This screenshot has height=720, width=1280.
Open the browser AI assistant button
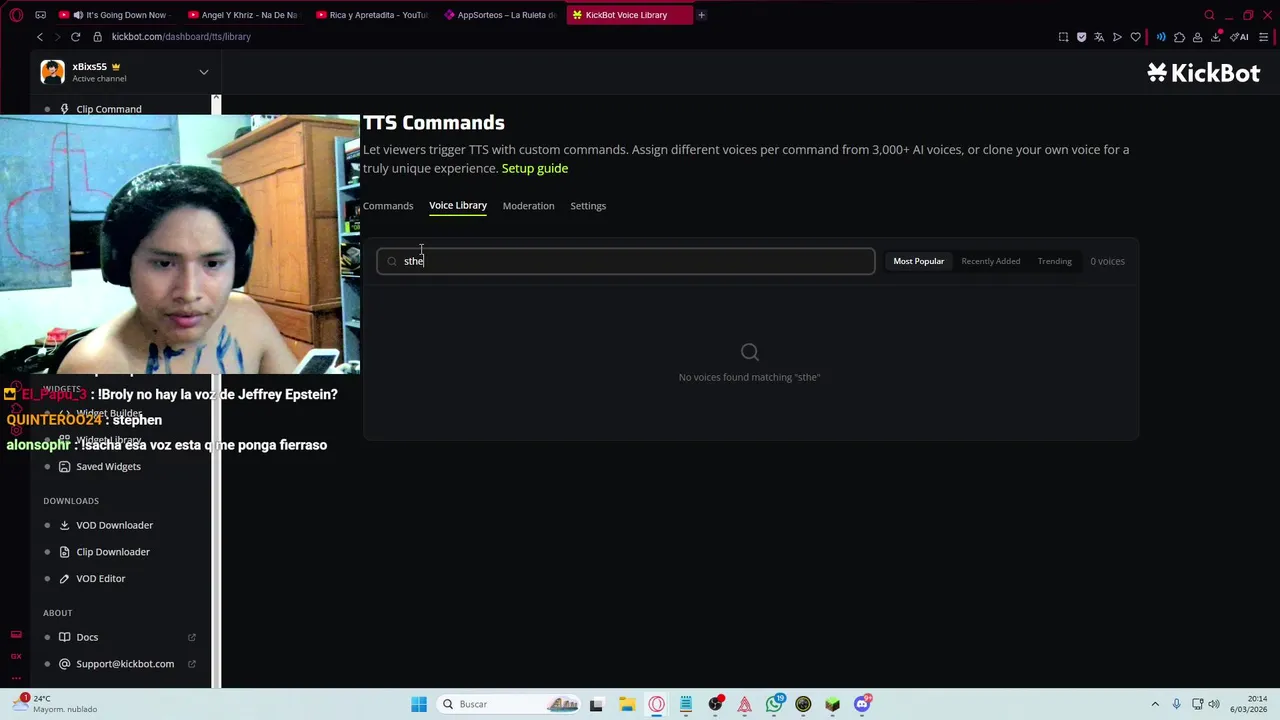point(1240,37)
